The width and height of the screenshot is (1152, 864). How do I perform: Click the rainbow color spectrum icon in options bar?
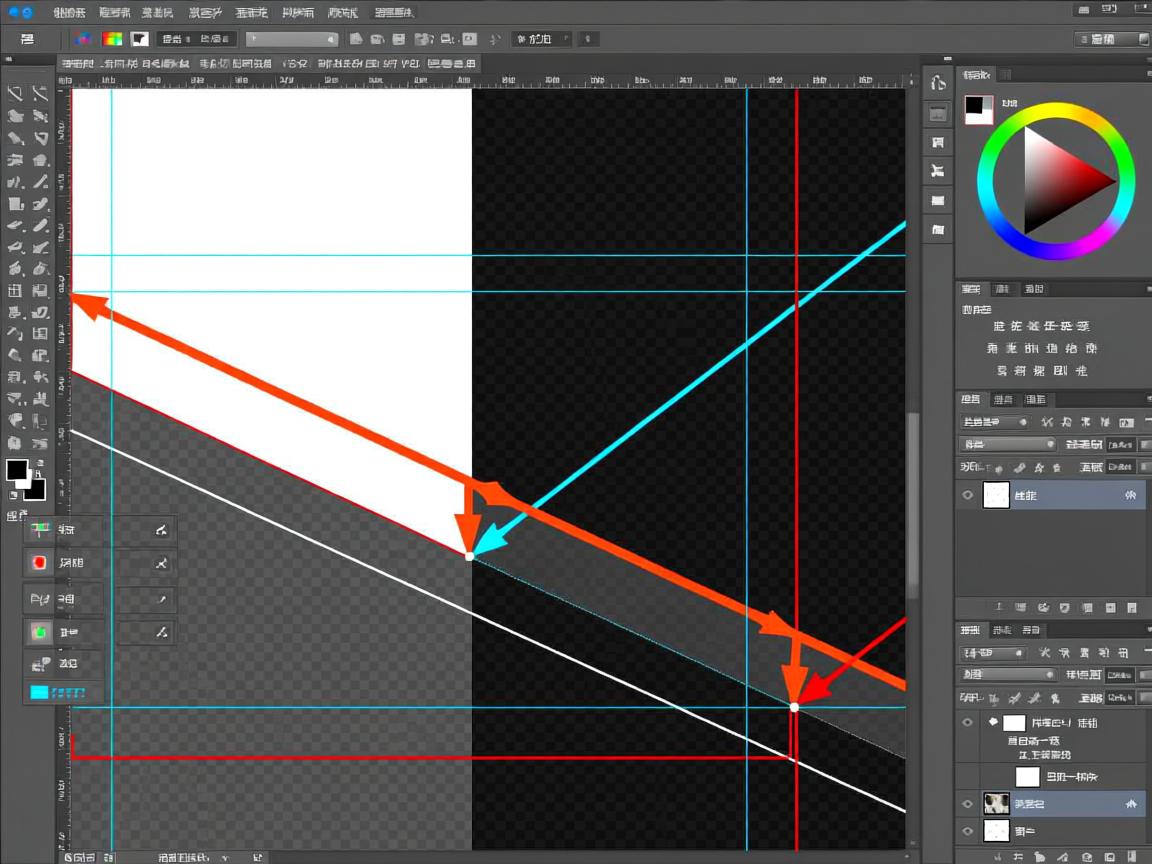113,39
